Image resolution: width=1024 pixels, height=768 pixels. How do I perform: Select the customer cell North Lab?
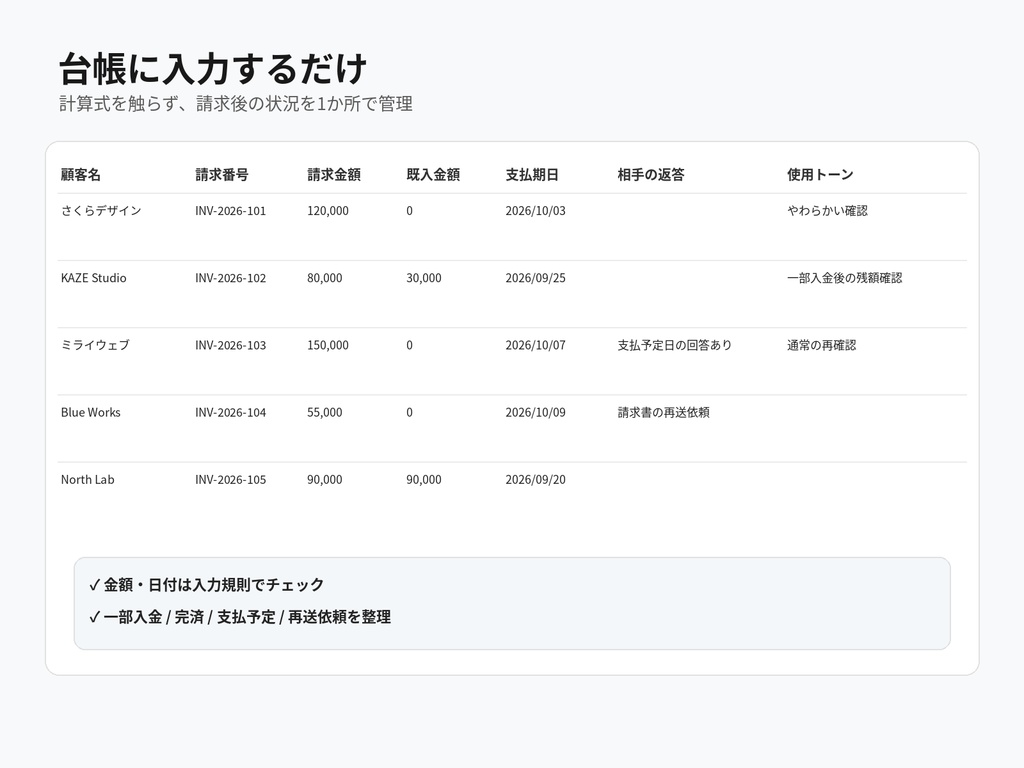click(x=88, y=479)
